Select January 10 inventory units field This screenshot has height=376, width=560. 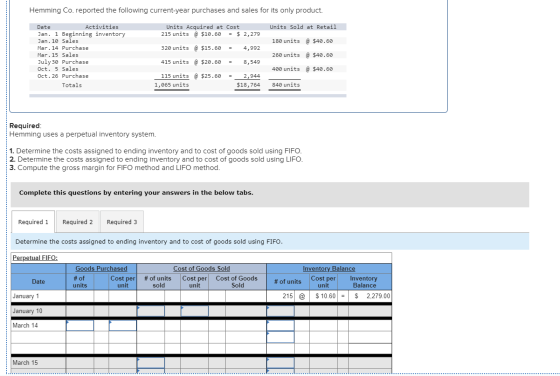tap(280, 311)
